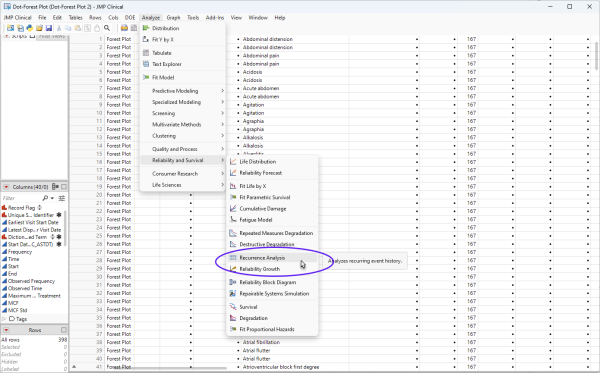Click the Python script toolbar icon
Image resolution: width=600 pixels, height=373 pixels.
29,28
